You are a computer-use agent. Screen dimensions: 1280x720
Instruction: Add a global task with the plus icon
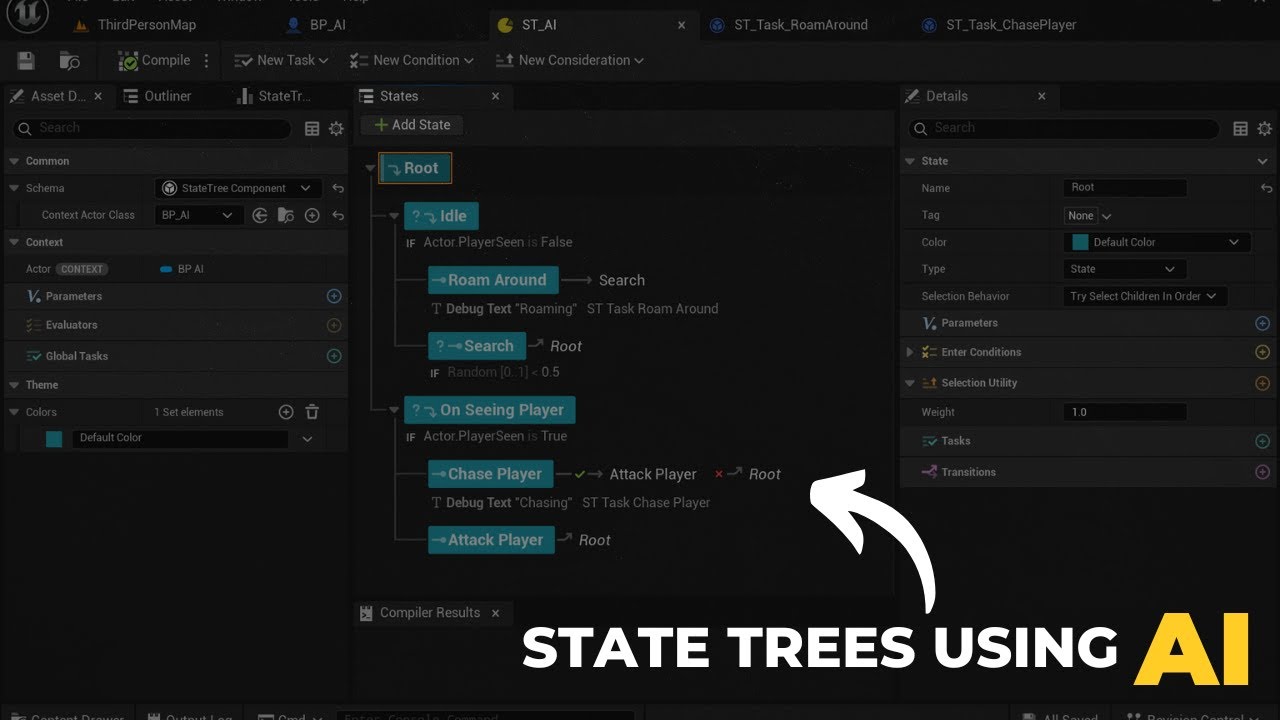pos(334,356)
